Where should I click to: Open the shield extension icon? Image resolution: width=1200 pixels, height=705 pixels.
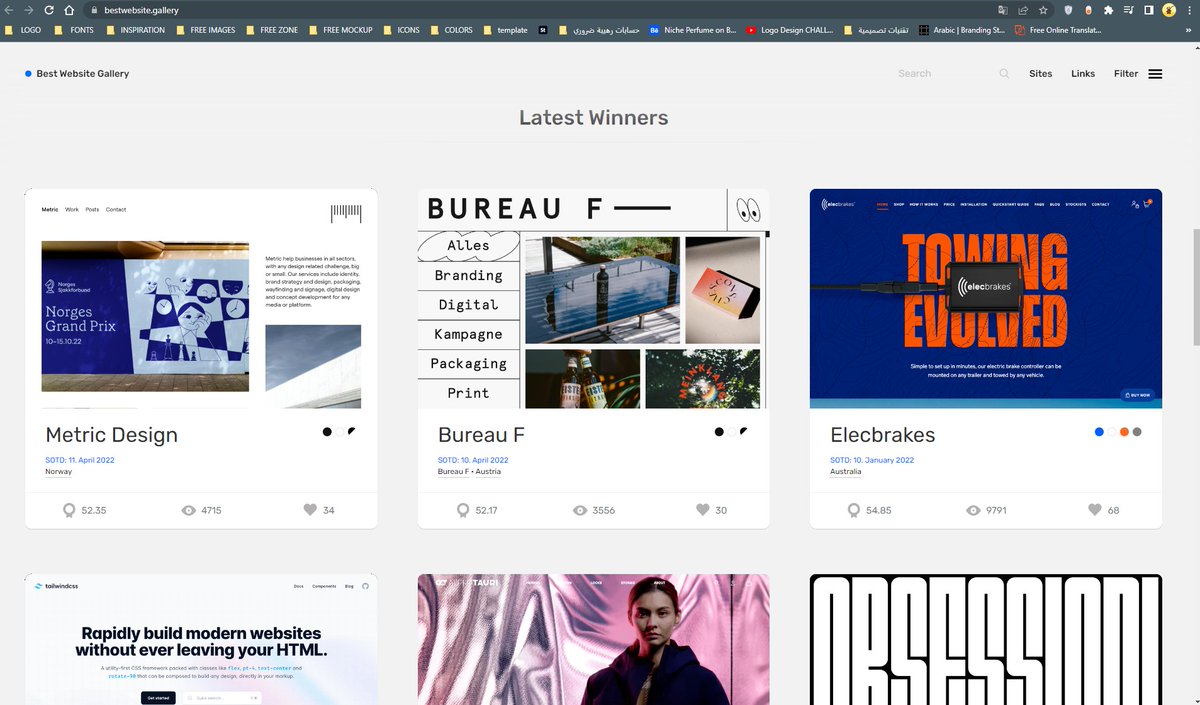pyautogui.click(x=1068, y=10)
